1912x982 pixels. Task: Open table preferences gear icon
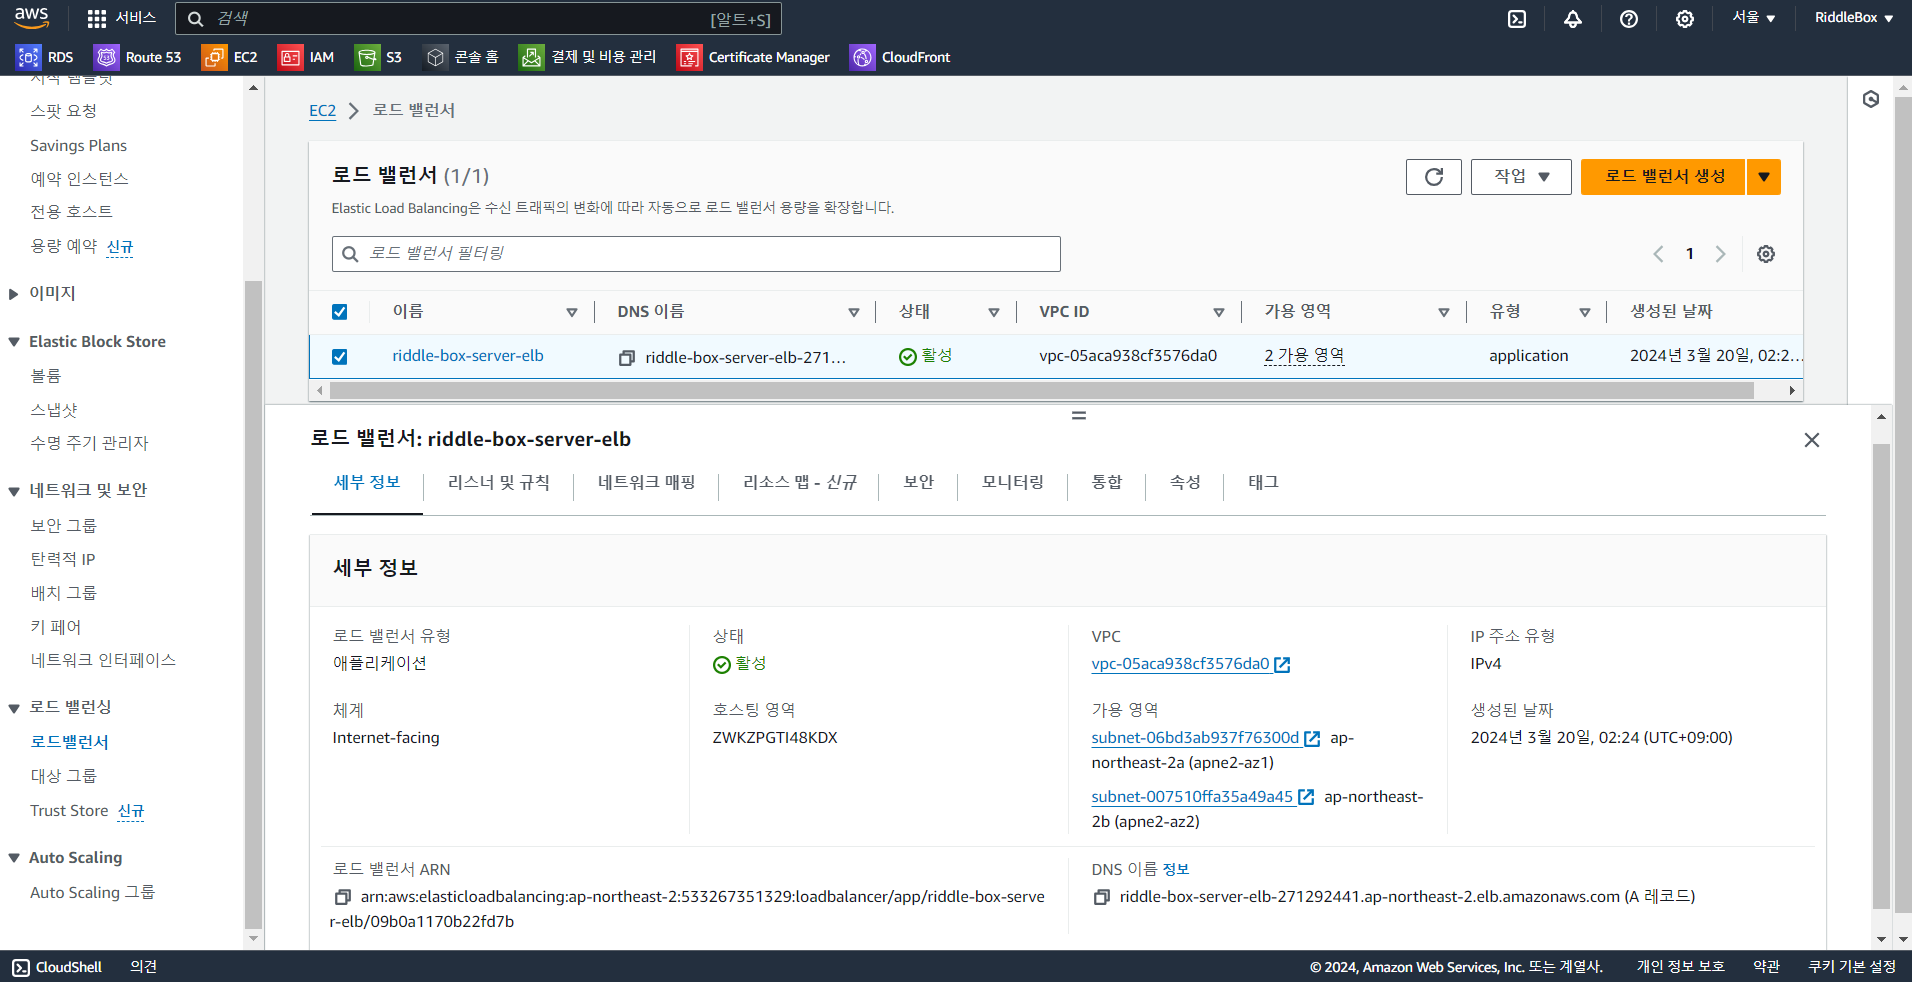(1766, 254)
